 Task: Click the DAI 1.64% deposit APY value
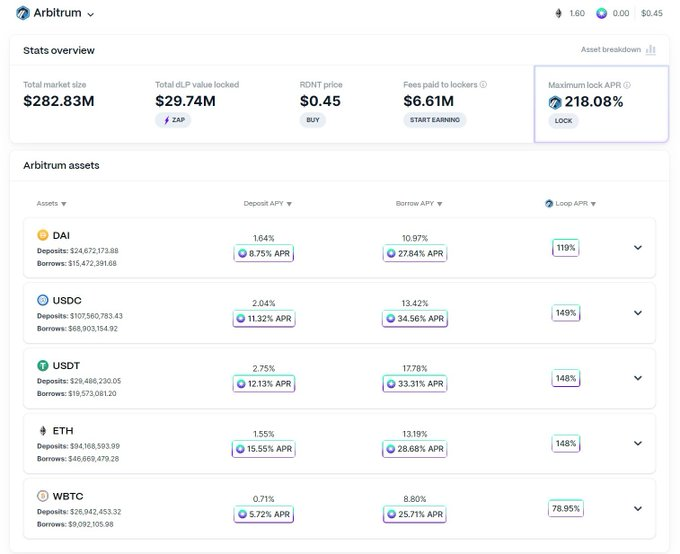click(x=264, y=238)
